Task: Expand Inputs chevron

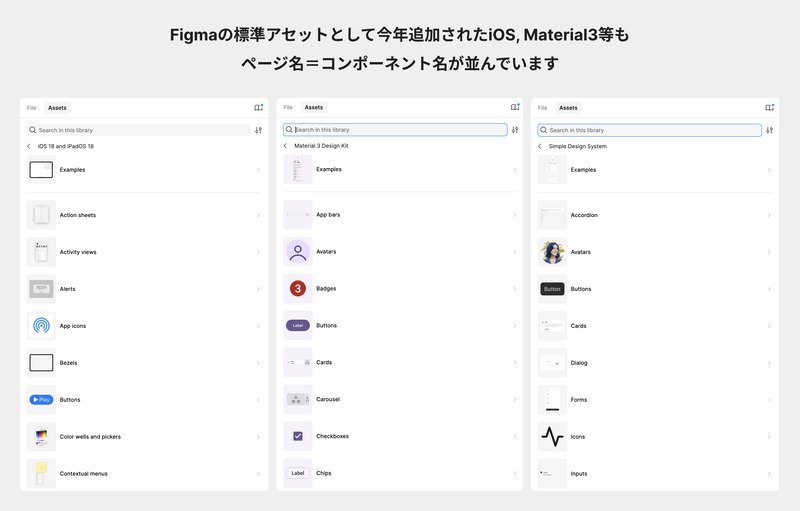Action: pyautogui.click(x=769, y=474)
